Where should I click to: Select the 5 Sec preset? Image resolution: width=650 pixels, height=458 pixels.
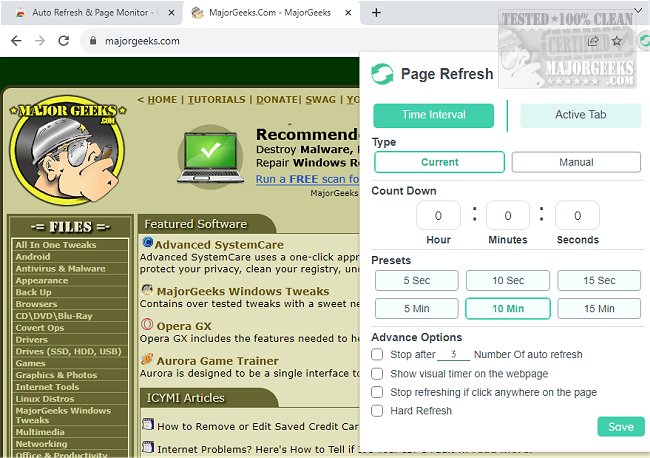click(417, 281)
